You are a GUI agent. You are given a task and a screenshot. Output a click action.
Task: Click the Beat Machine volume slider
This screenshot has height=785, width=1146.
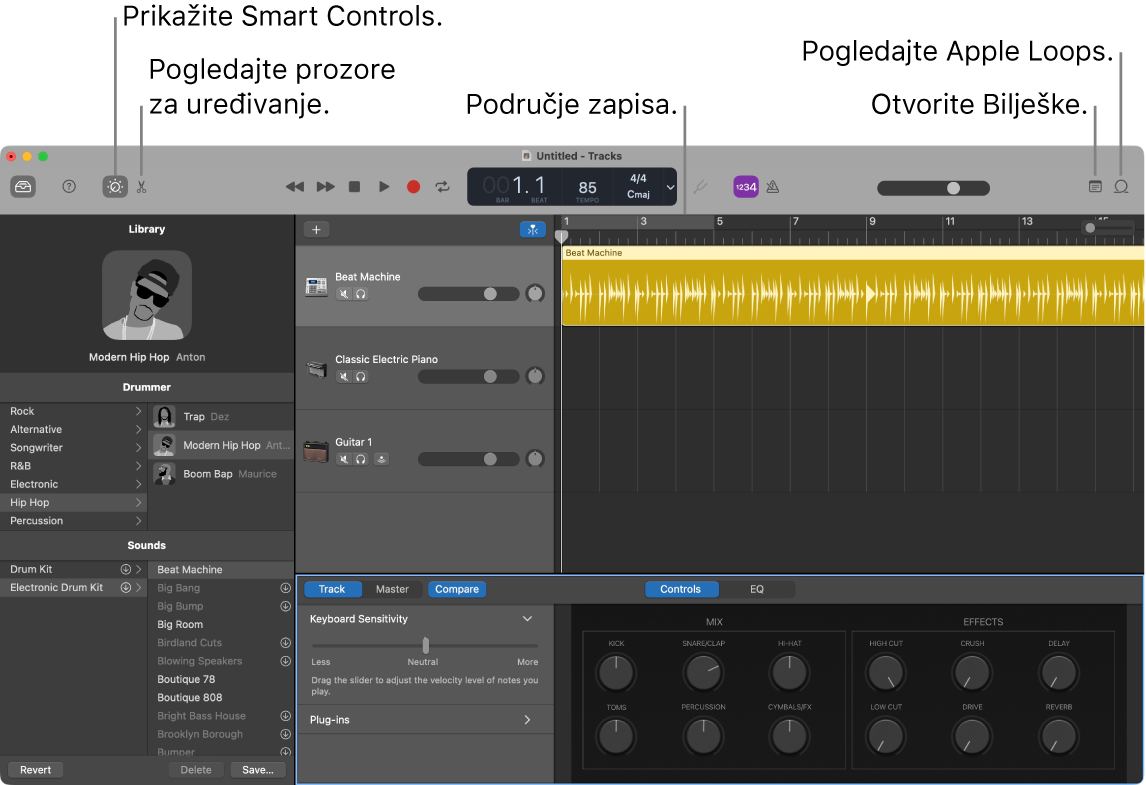pos(468,294)
